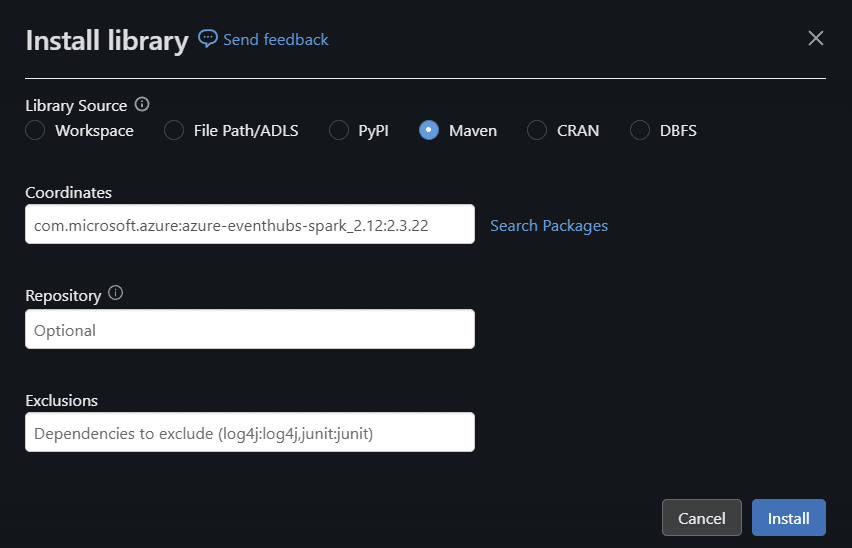Choose the PyPI library source
Image resolution: width=852 pixels, height=548 pixels.
coord(339,130)
